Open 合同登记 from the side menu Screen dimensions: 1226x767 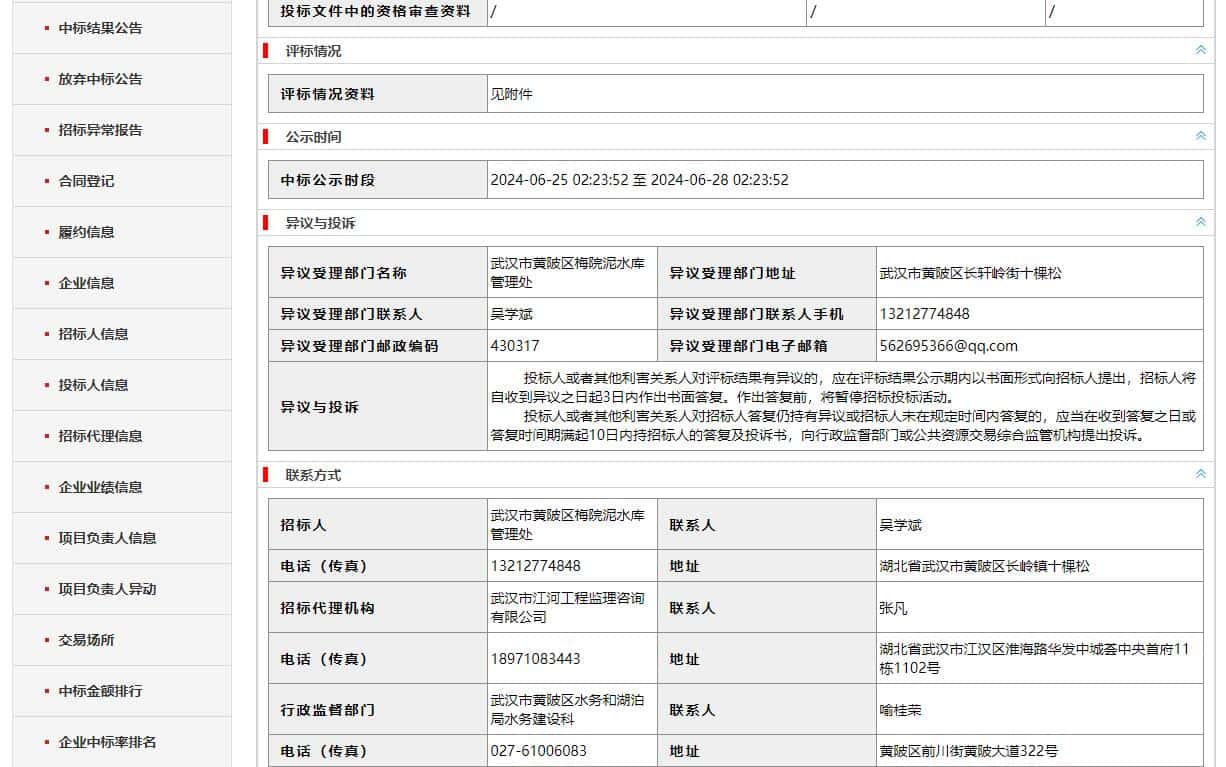pyautogui.click(x=86, y=181)
